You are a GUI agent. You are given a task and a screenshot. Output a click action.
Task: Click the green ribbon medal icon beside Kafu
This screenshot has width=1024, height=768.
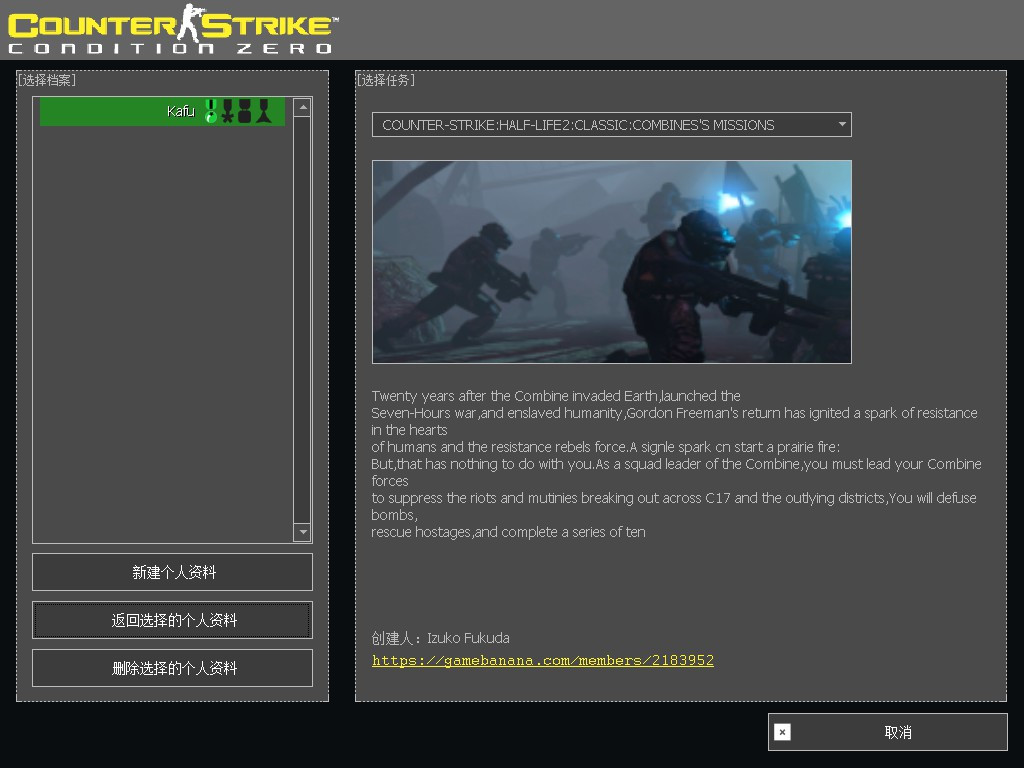tap(210, 111)
